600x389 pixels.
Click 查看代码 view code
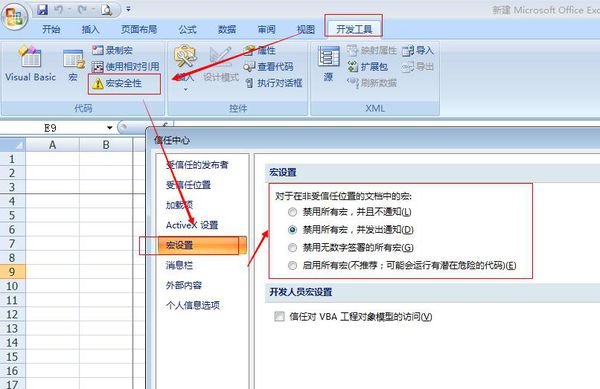pyautogui.click(x=269, y=67)
